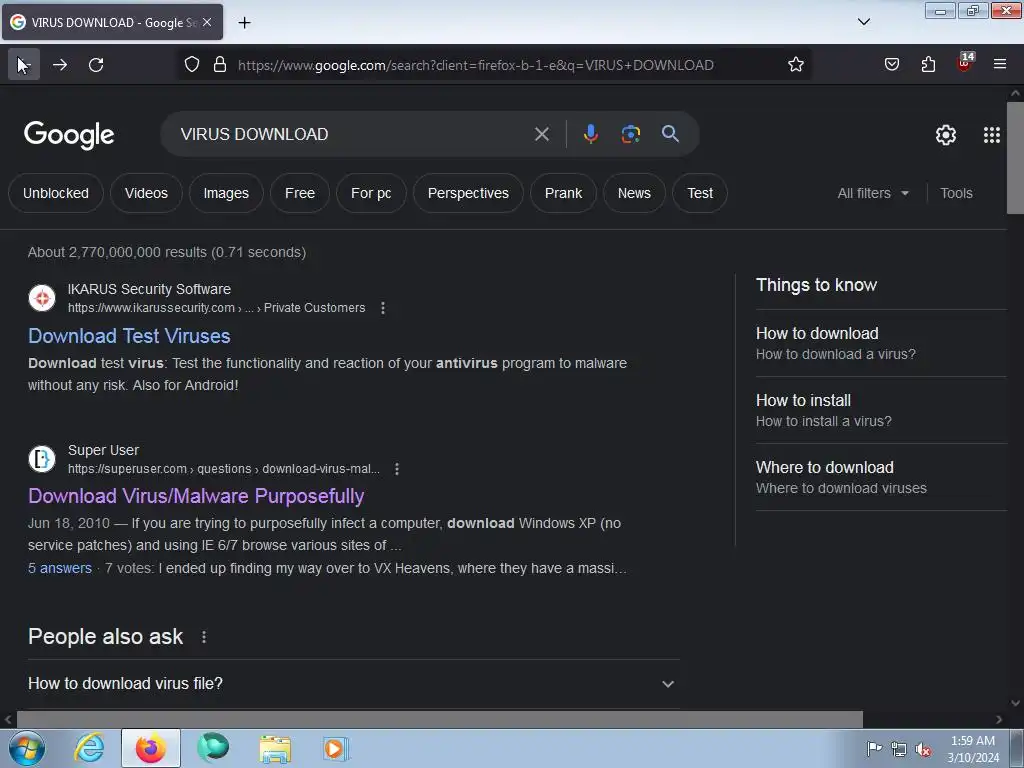Viewport: 1024px width, 768px height.
Task: Open the Windows Start menu
Action: point(27,748)
